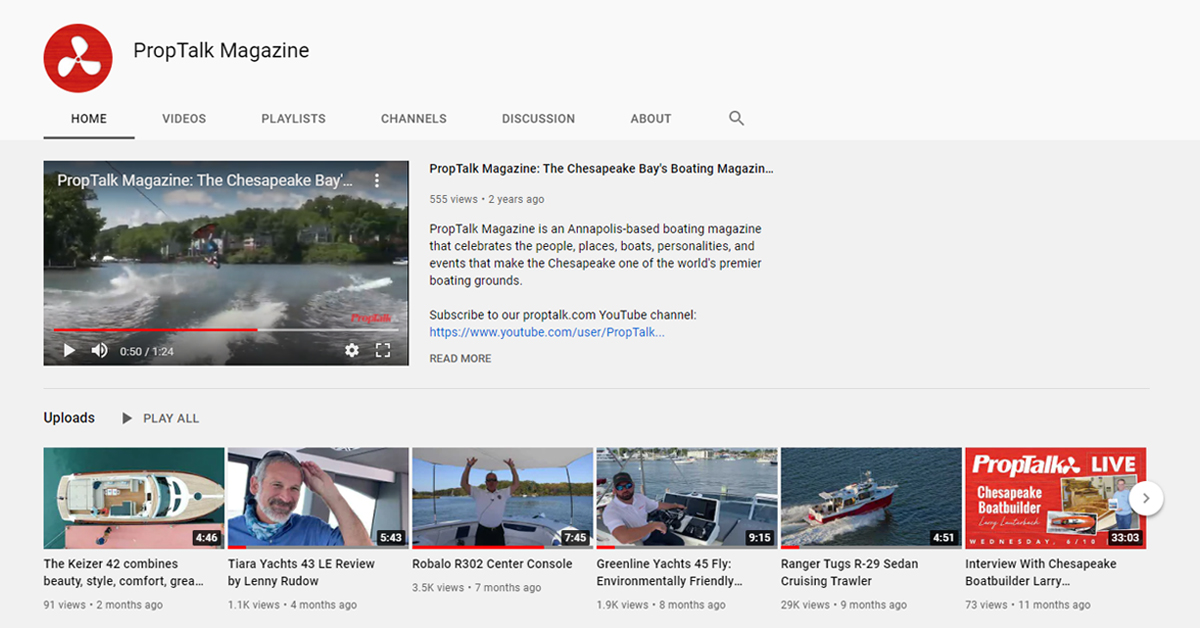Click the right arrow to see more uploads

point(1146,498)
